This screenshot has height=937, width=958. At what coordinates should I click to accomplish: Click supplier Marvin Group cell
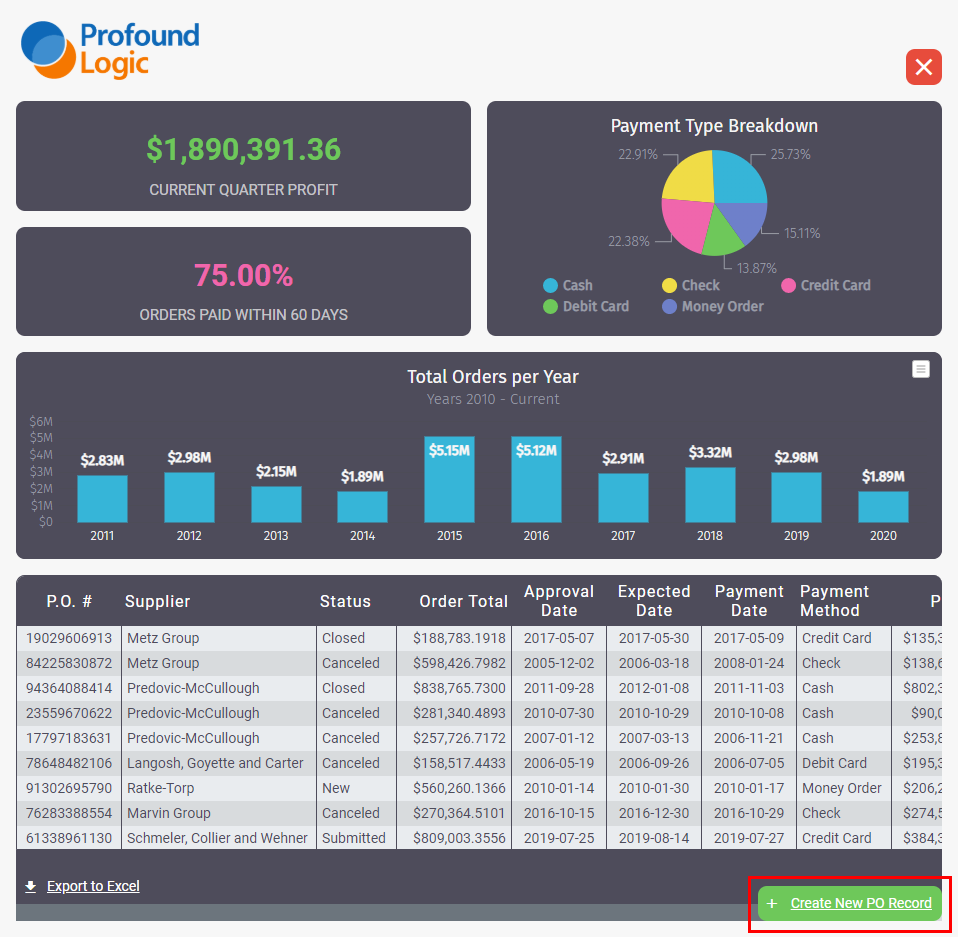[219, 813]
